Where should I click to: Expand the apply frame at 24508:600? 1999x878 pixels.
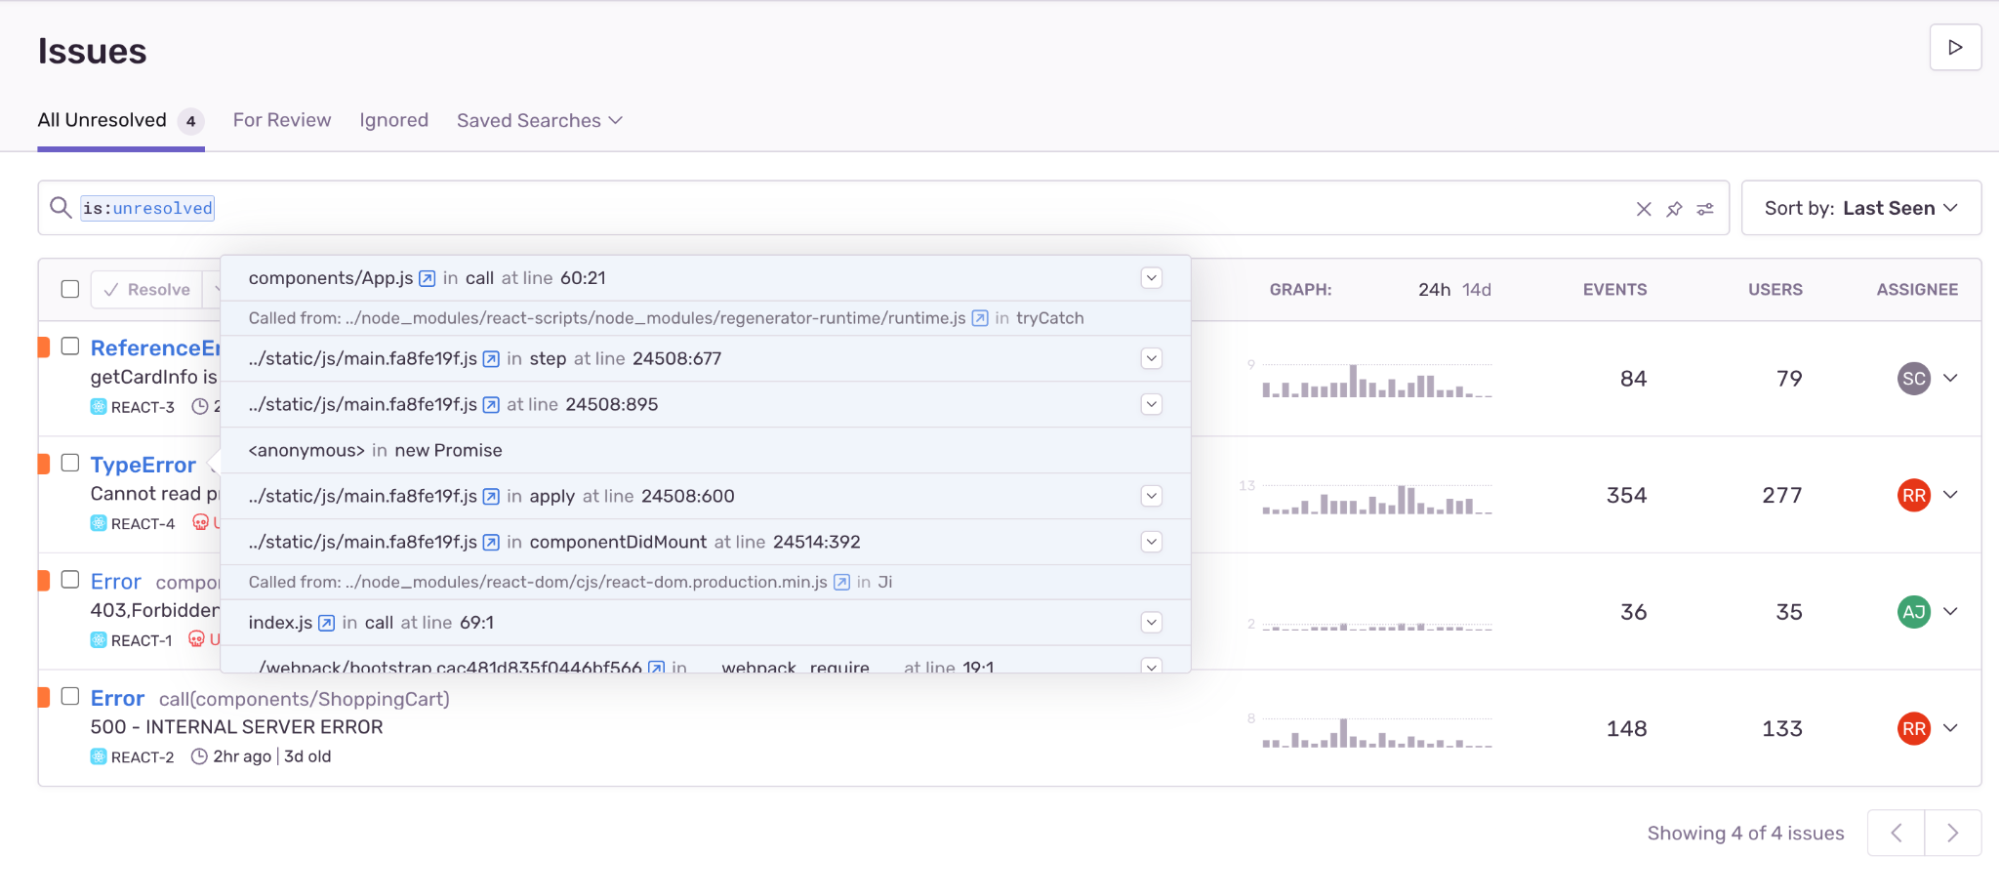[x=1152, y=497]
